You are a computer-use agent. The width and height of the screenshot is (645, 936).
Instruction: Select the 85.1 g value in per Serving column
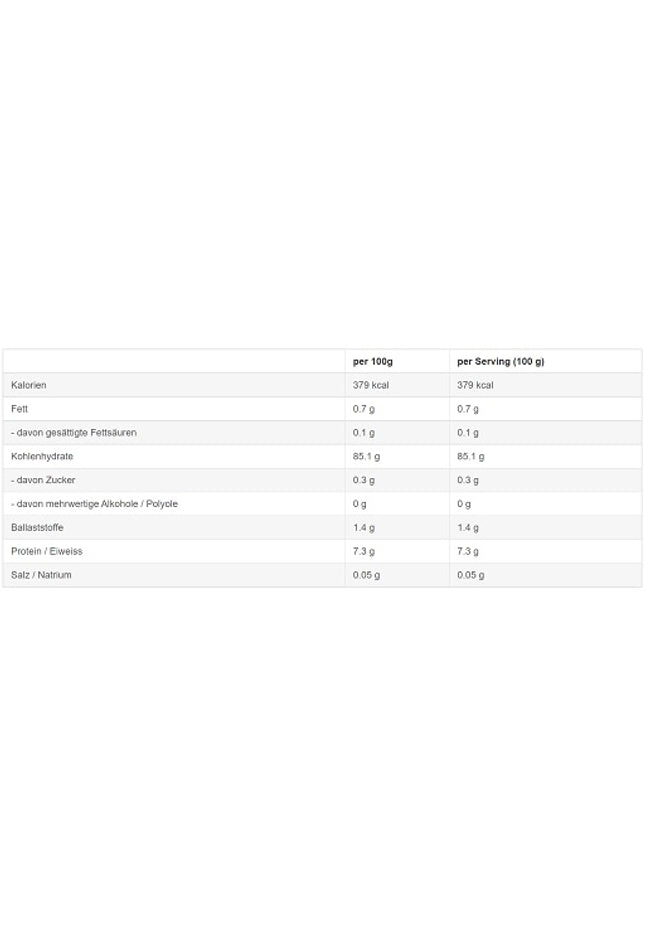471,456
